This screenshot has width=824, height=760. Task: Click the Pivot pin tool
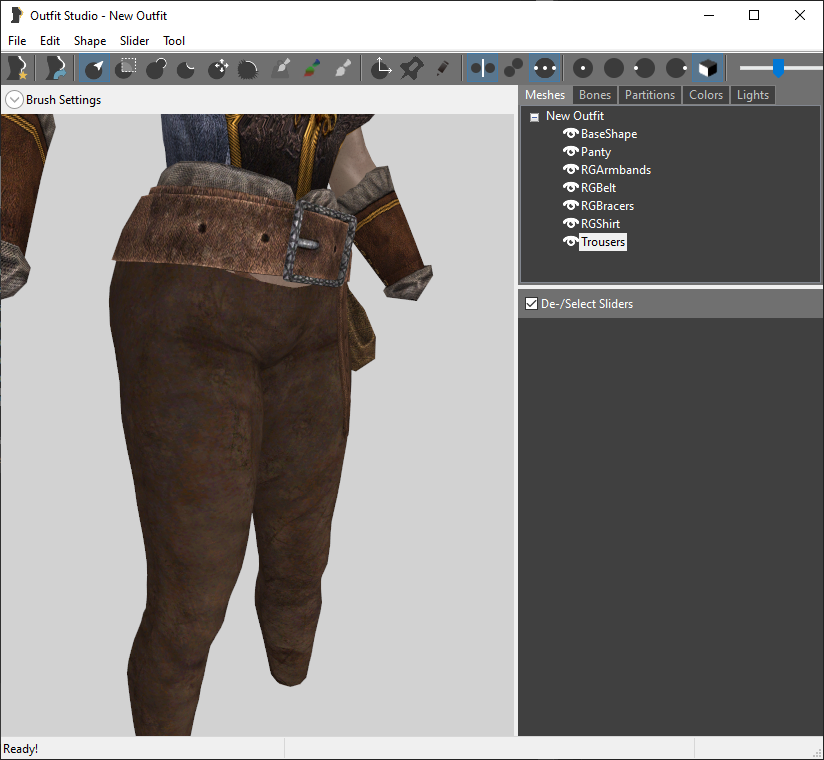click(x=411, y=68)
